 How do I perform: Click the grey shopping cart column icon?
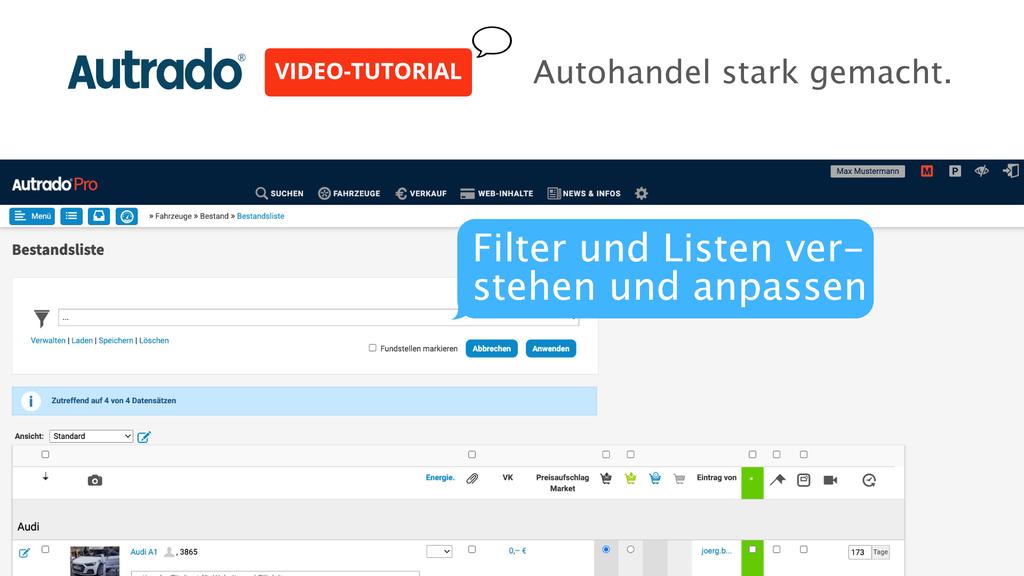679,479
